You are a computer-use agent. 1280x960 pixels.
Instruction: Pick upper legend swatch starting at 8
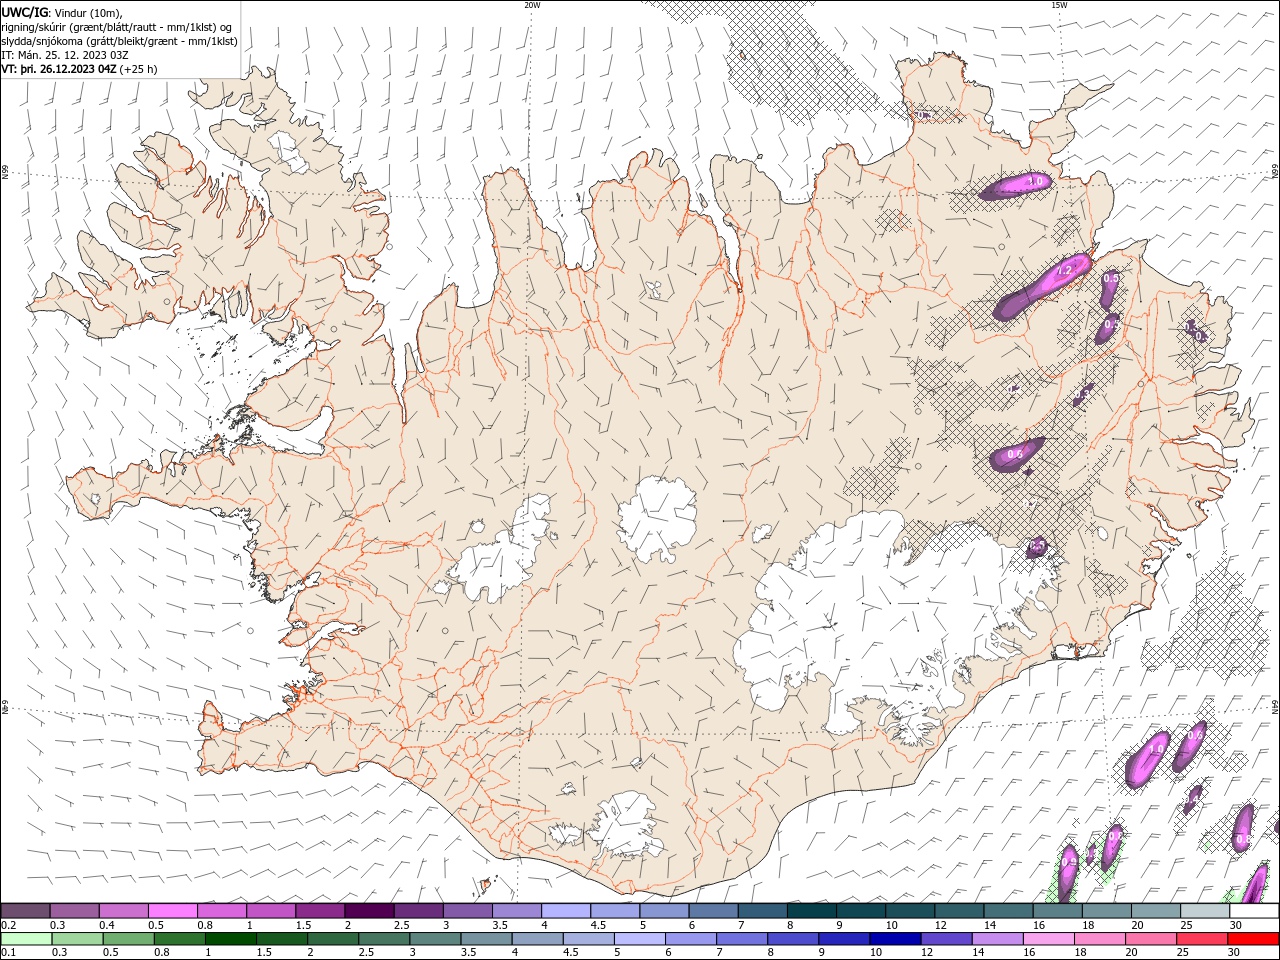[x=812, y=911]
